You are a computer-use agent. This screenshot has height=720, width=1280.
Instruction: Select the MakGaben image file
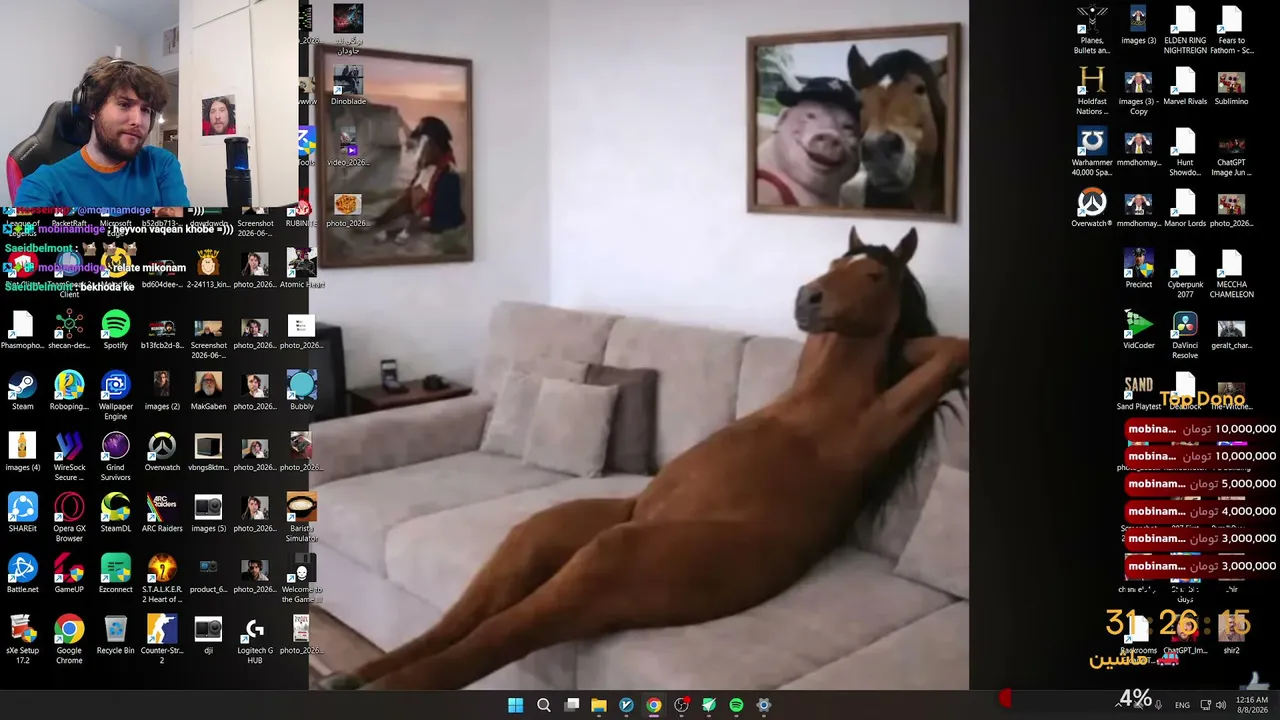pos(208,392)
